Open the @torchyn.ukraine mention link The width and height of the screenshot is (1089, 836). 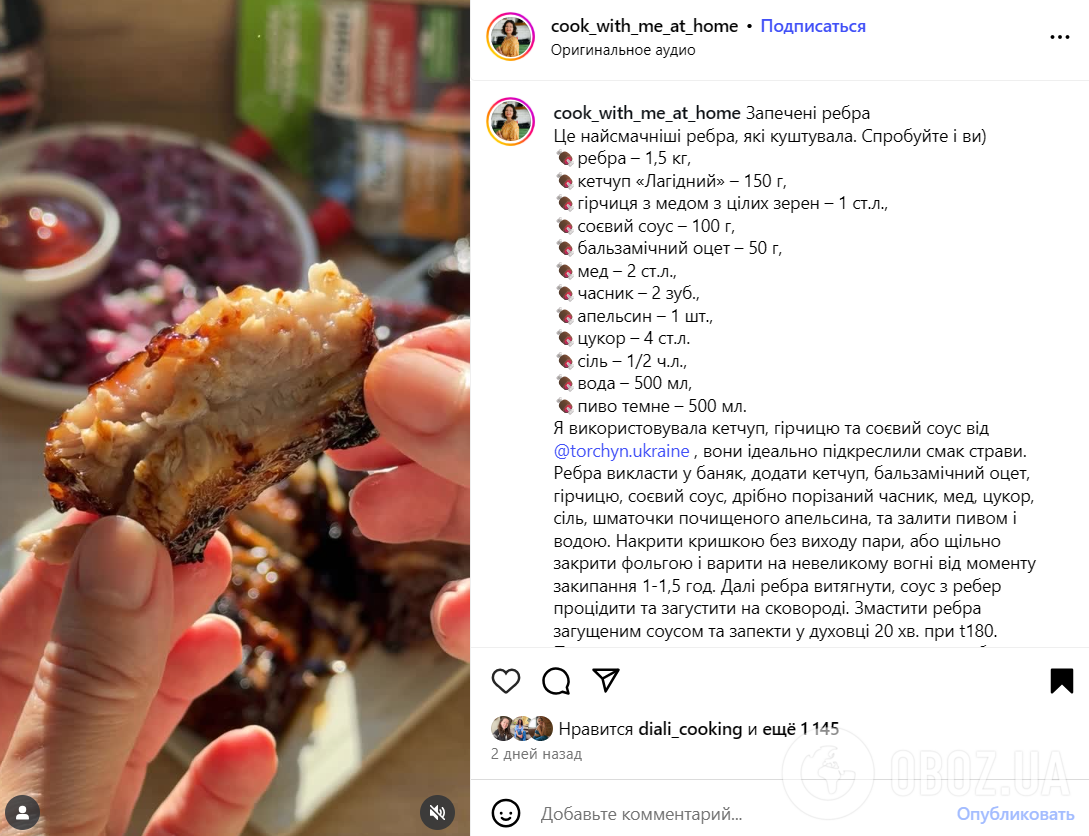pos(622,451)
